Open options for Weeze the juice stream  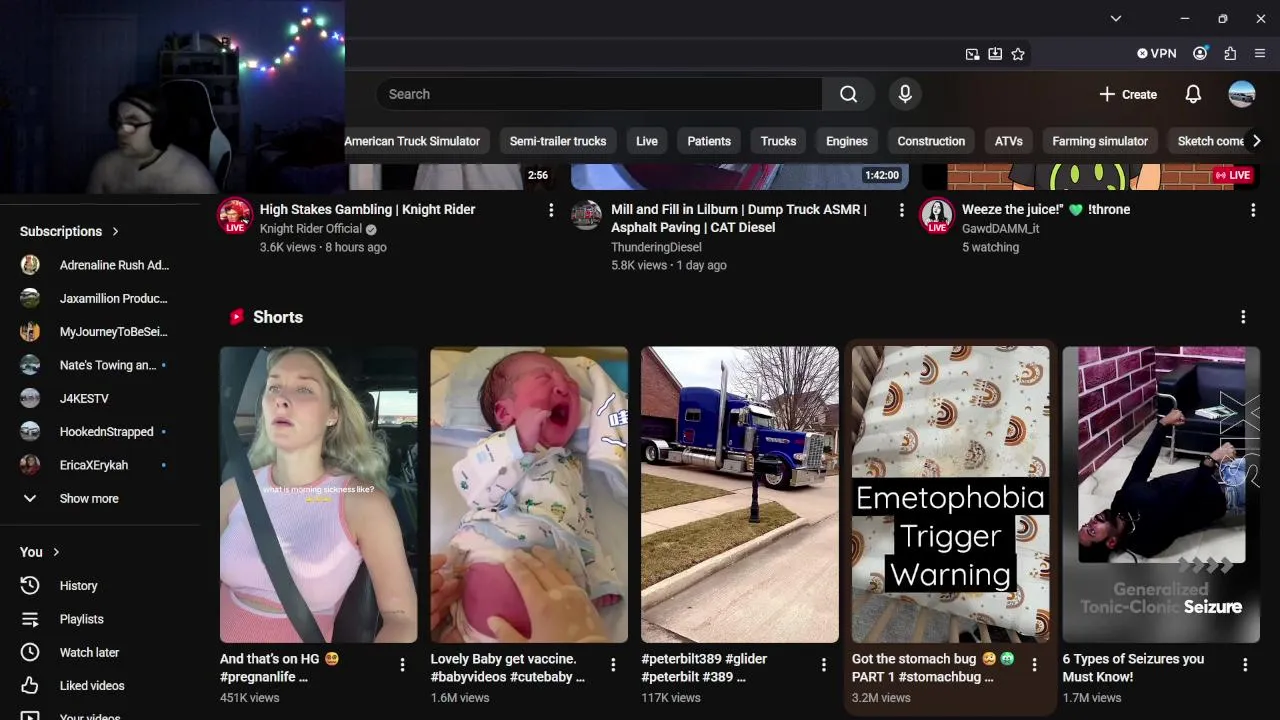(x=1253, y=210)
